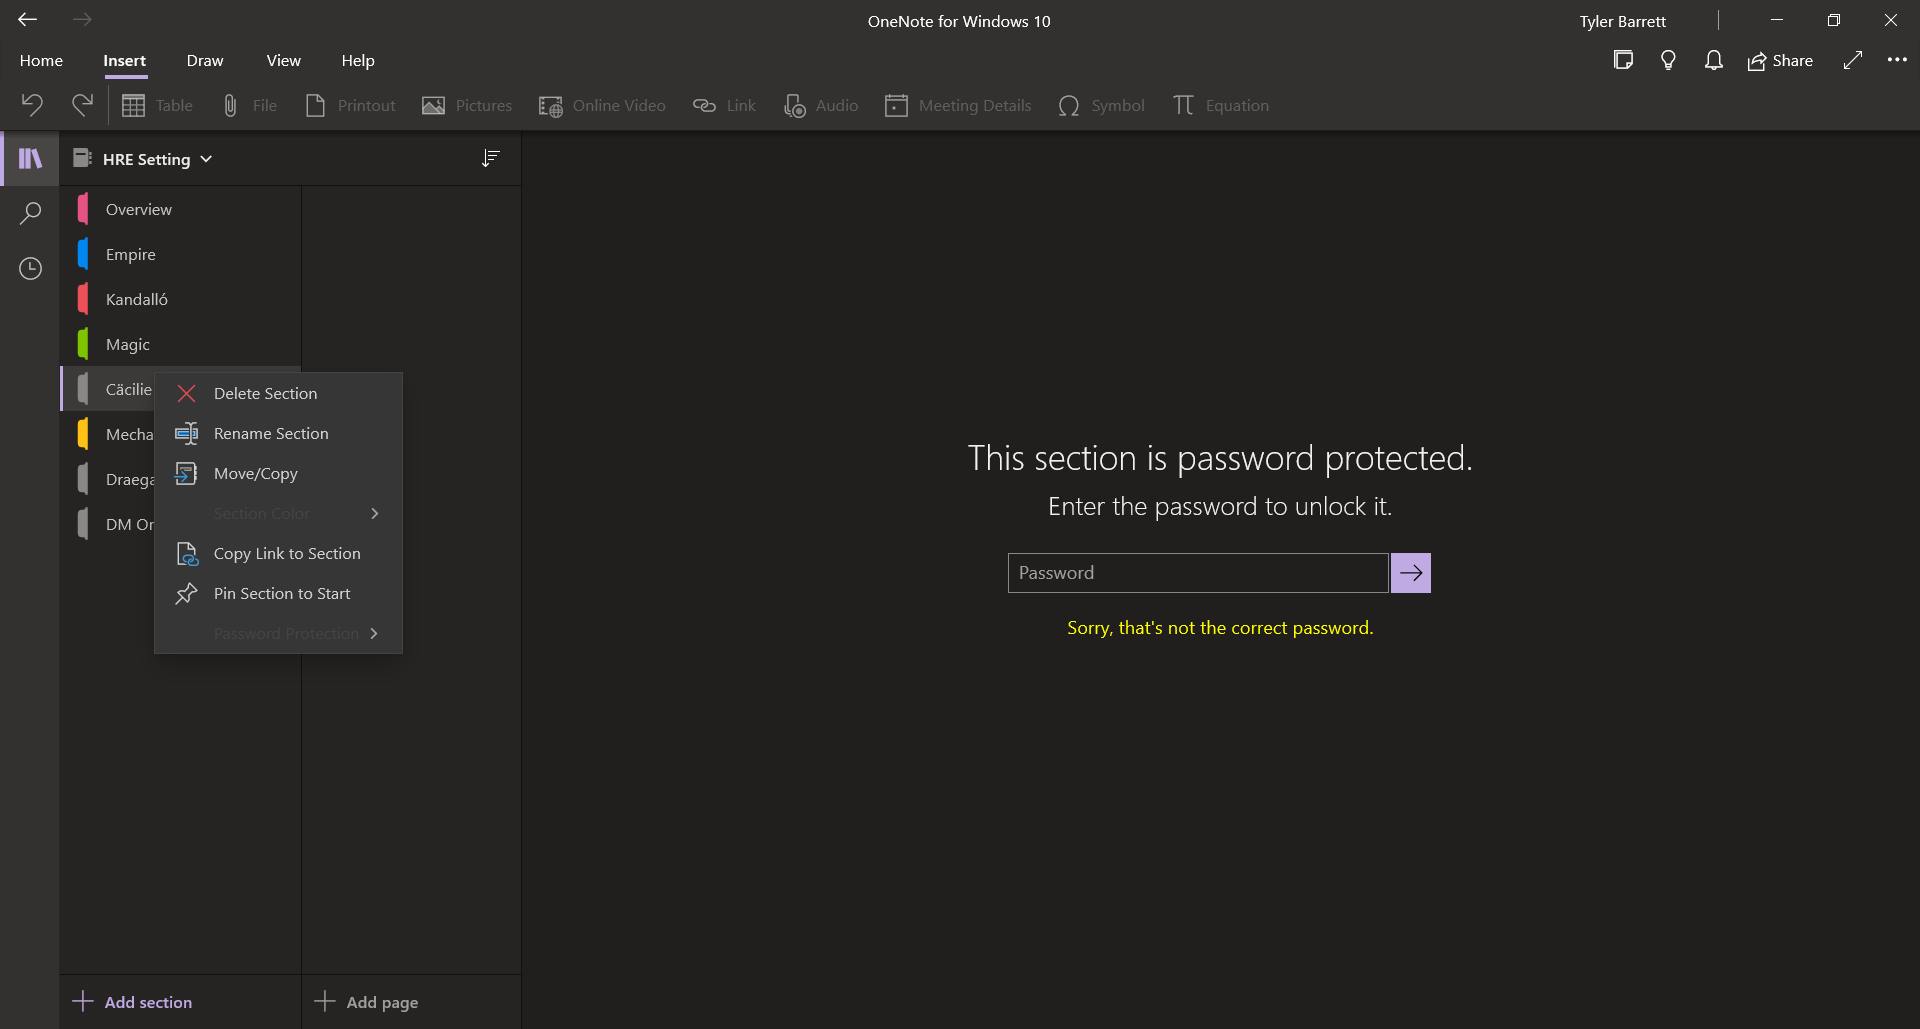Choose Delete Section from context menu

tap(278, 393)
